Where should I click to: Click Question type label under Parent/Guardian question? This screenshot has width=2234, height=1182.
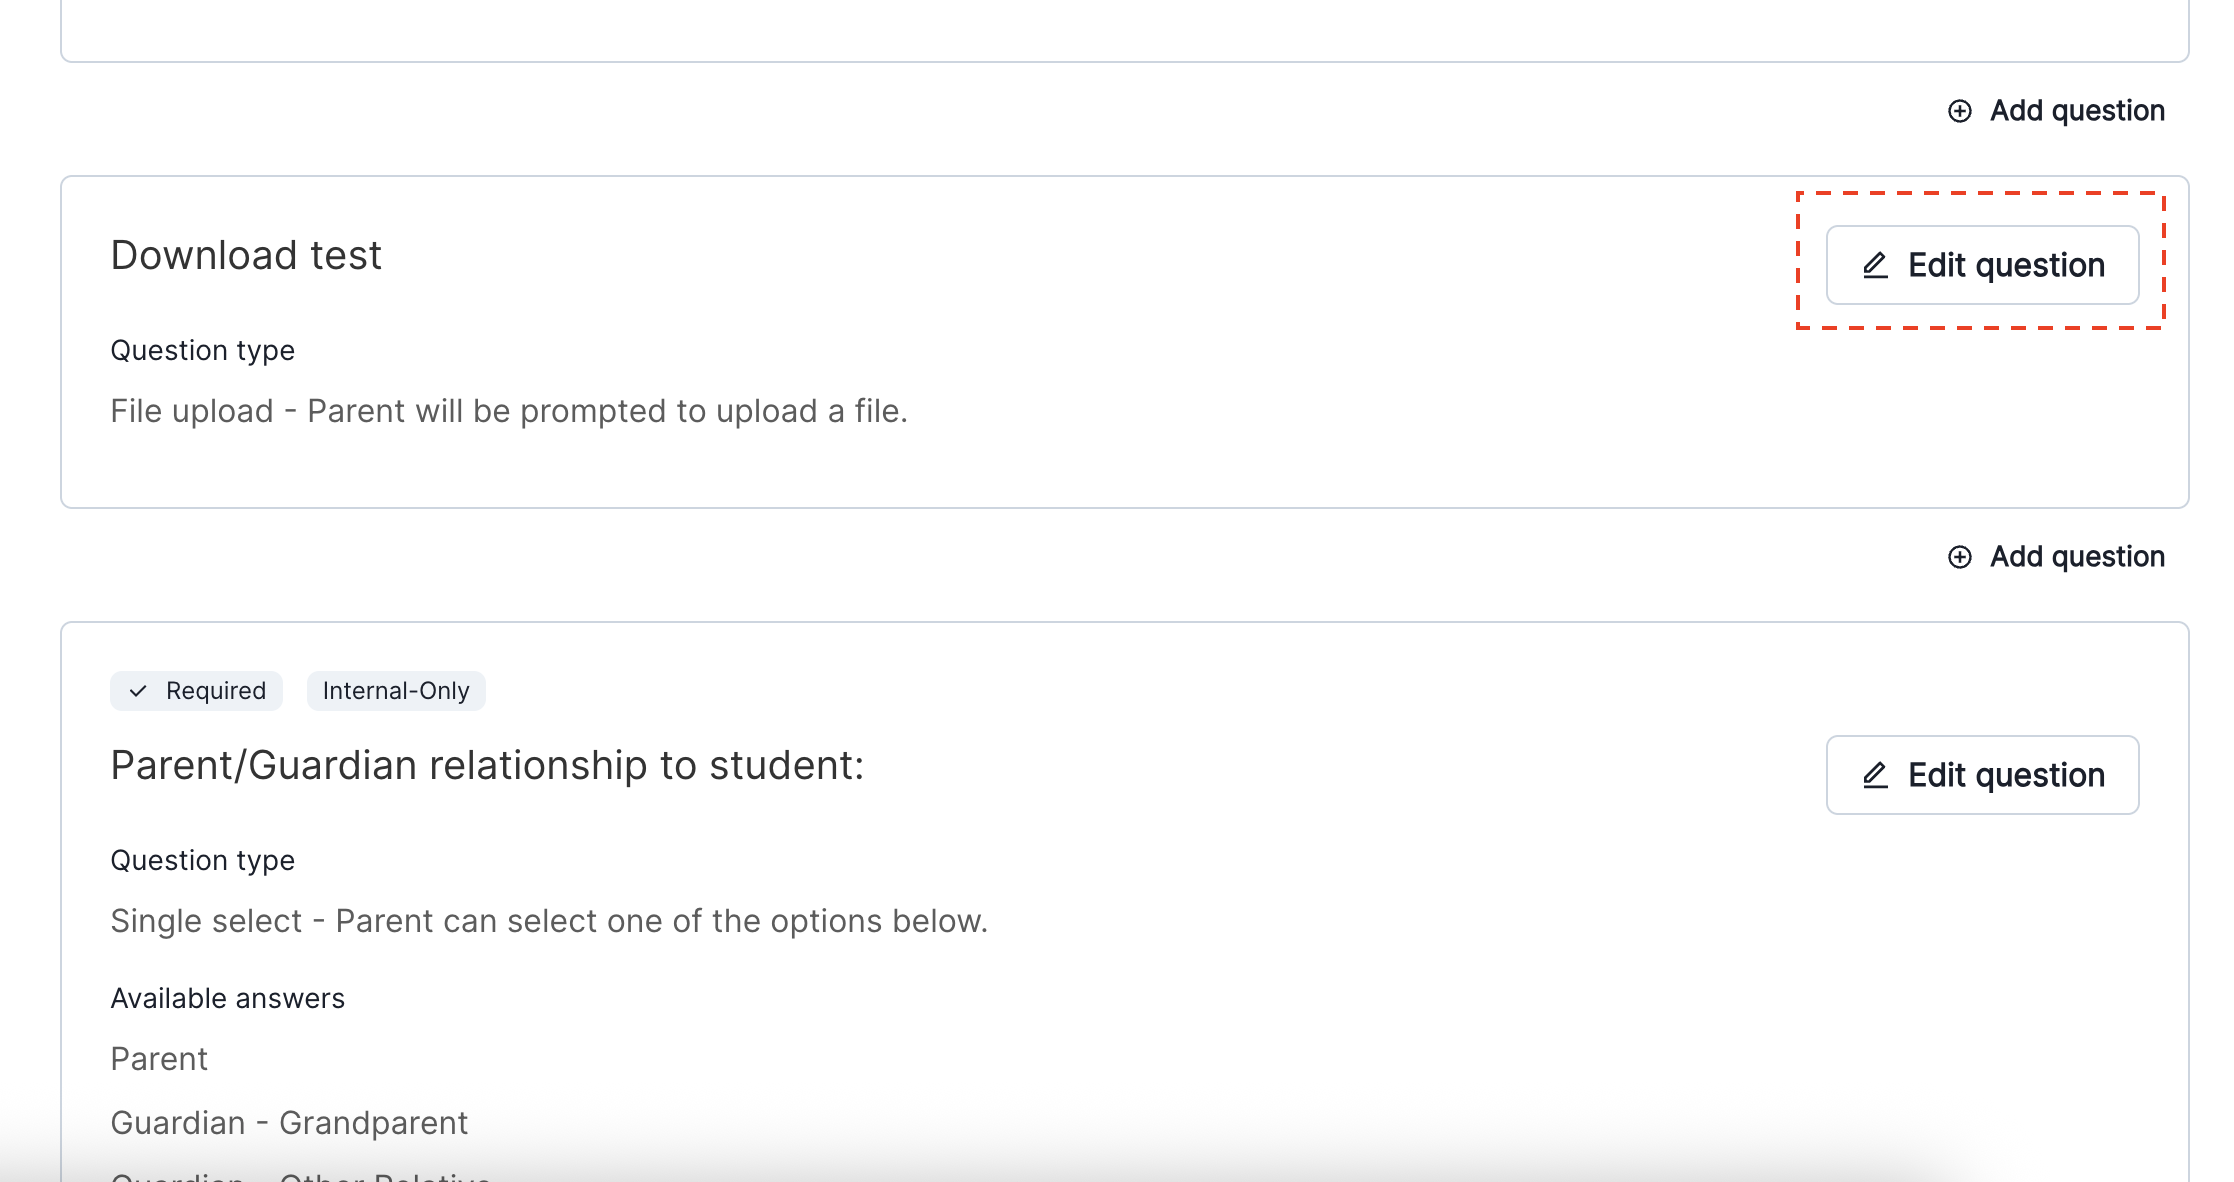tap(202, 861)
